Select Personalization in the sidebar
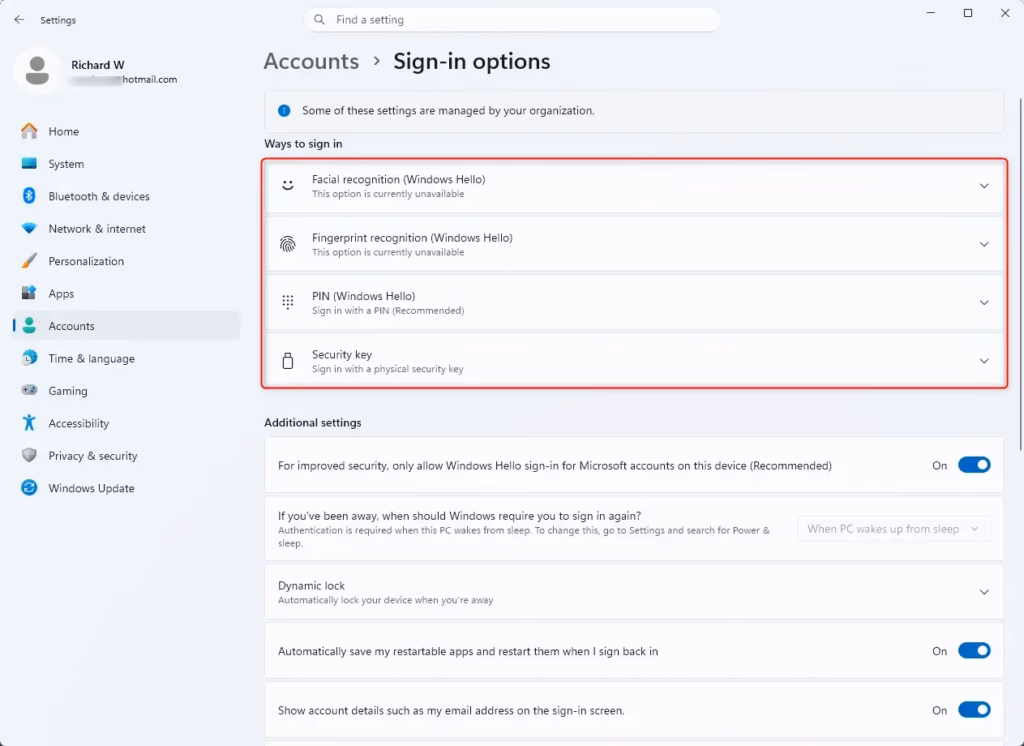 pyautogui.click(x=126, y=261)
